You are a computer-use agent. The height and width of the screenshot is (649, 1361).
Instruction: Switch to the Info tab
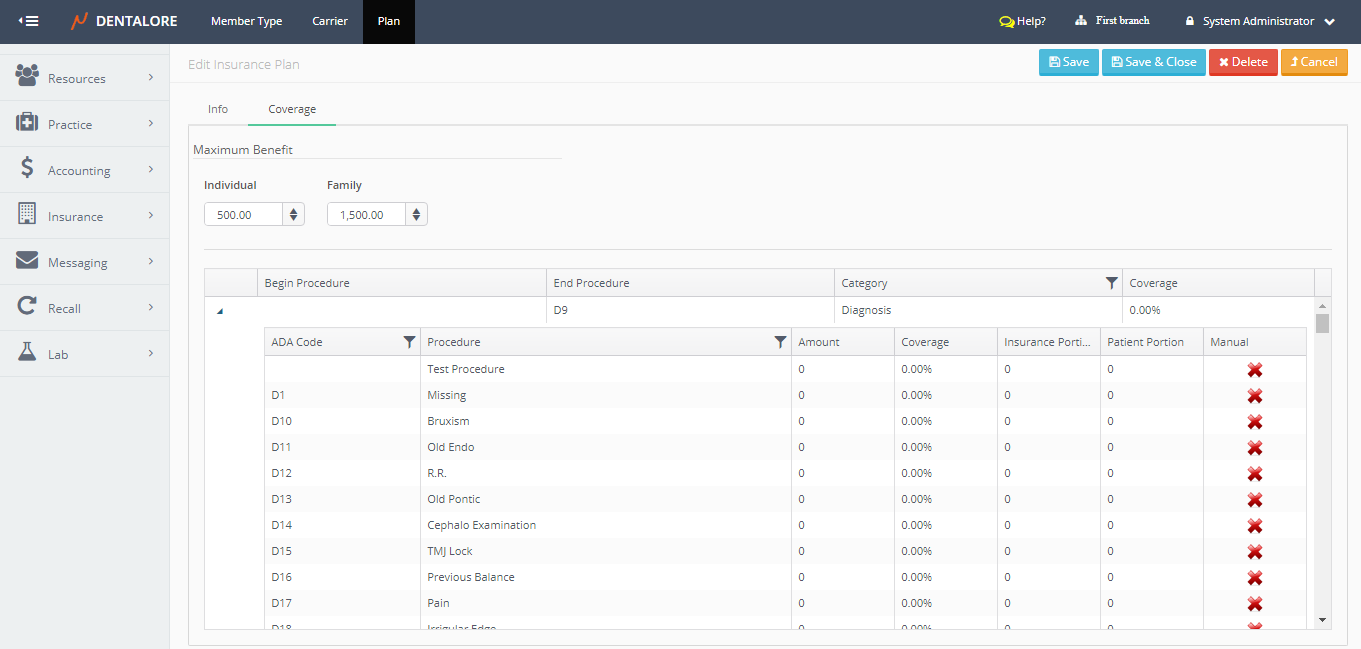(218, 109)
